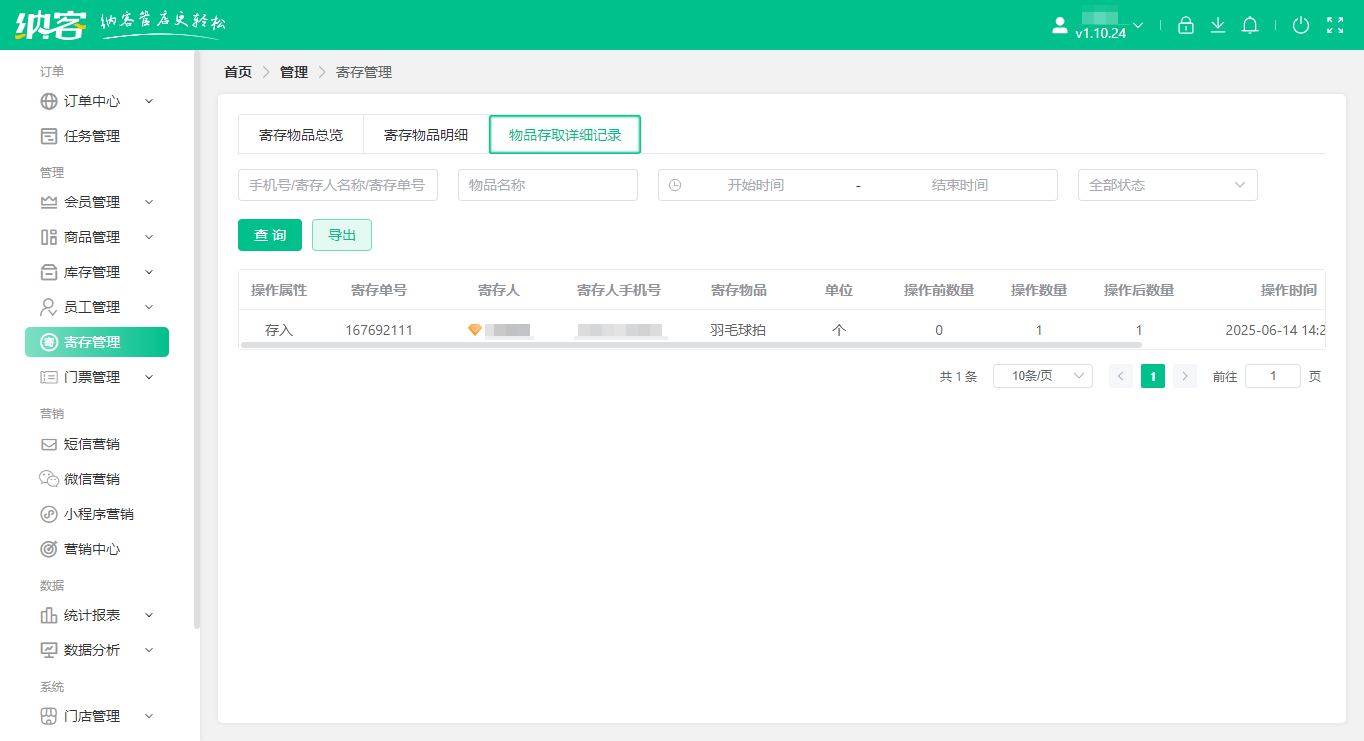Click the download icon in the top bar
This screenshot has width=1364, height=741.
point(1217,25)
